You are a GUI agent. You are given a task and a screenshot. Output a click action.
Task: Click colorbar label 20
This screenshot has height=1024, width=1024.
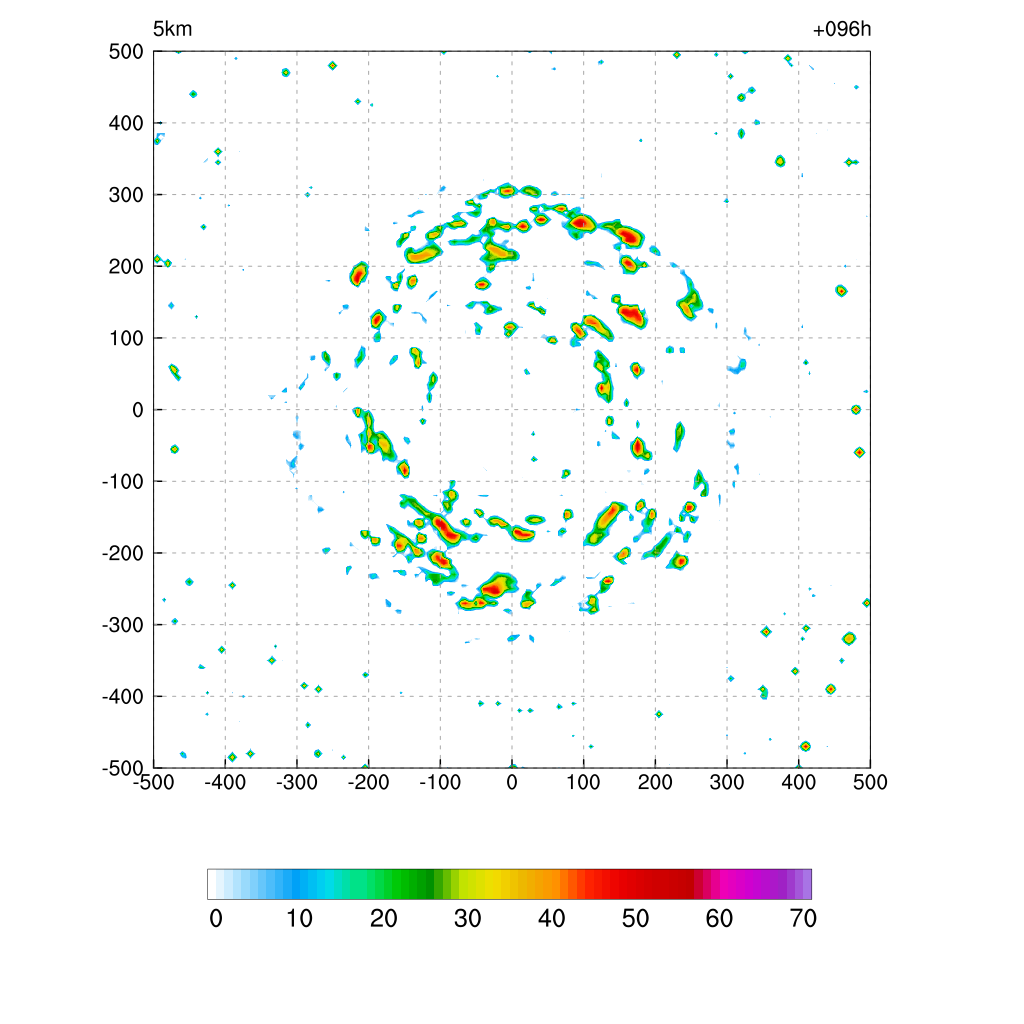click(383, 919)
